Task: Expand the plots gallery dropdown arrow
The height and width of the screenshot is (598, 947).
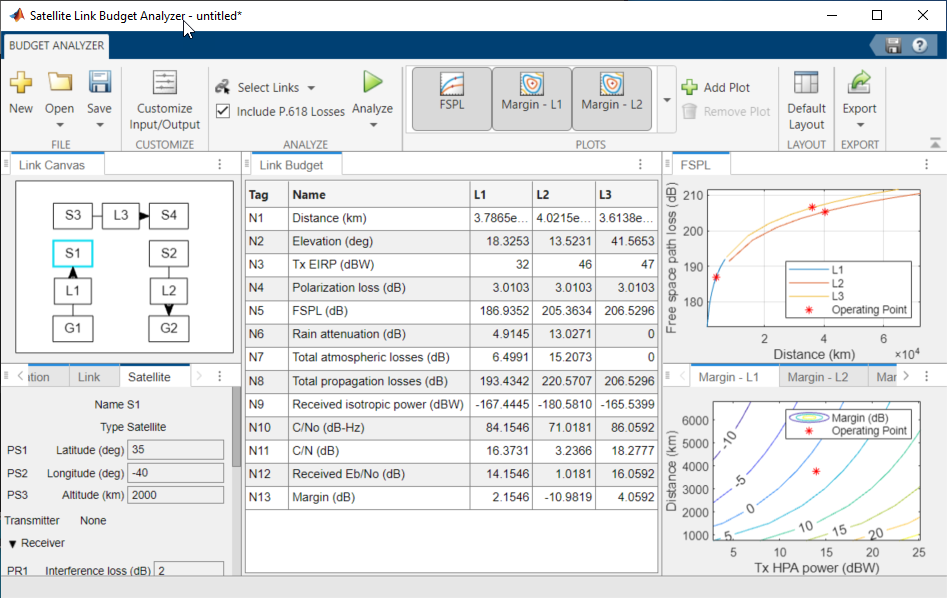Action: click(x=667, y=100)
